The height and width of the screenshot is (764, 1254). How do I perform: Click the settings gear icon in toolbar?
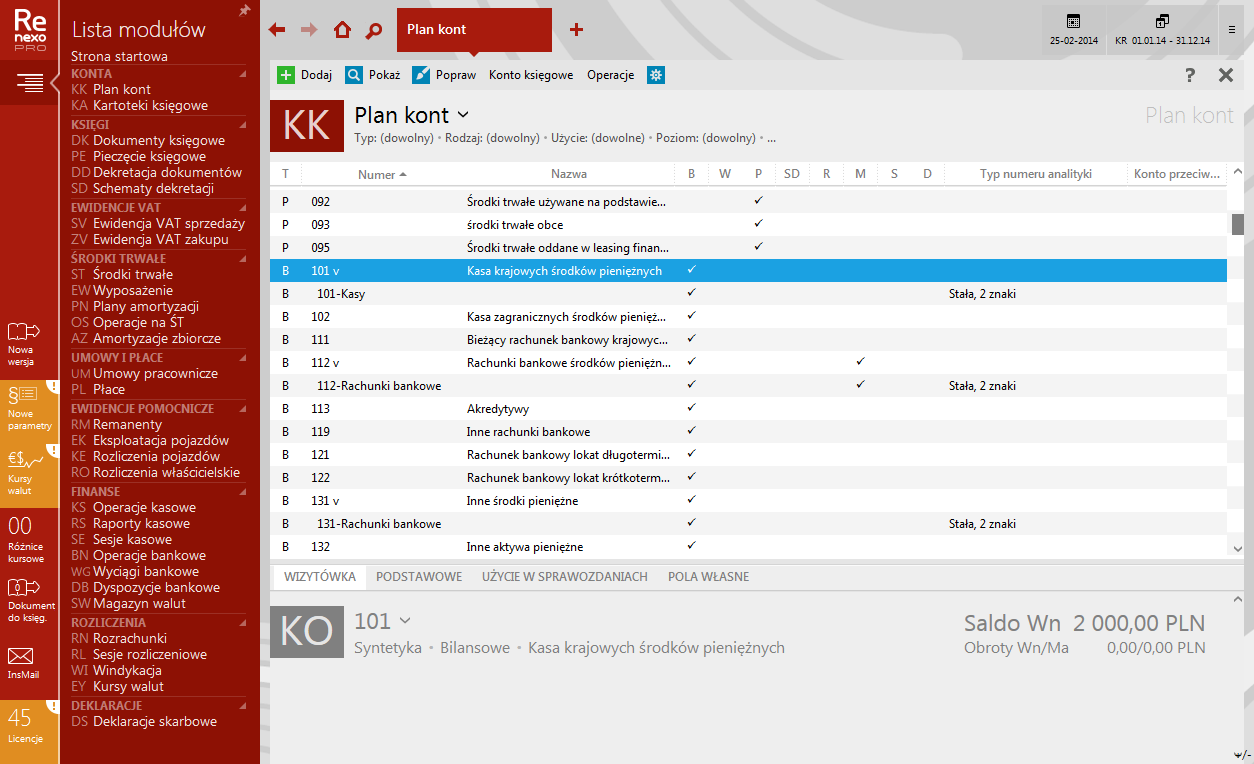(656, 75)
